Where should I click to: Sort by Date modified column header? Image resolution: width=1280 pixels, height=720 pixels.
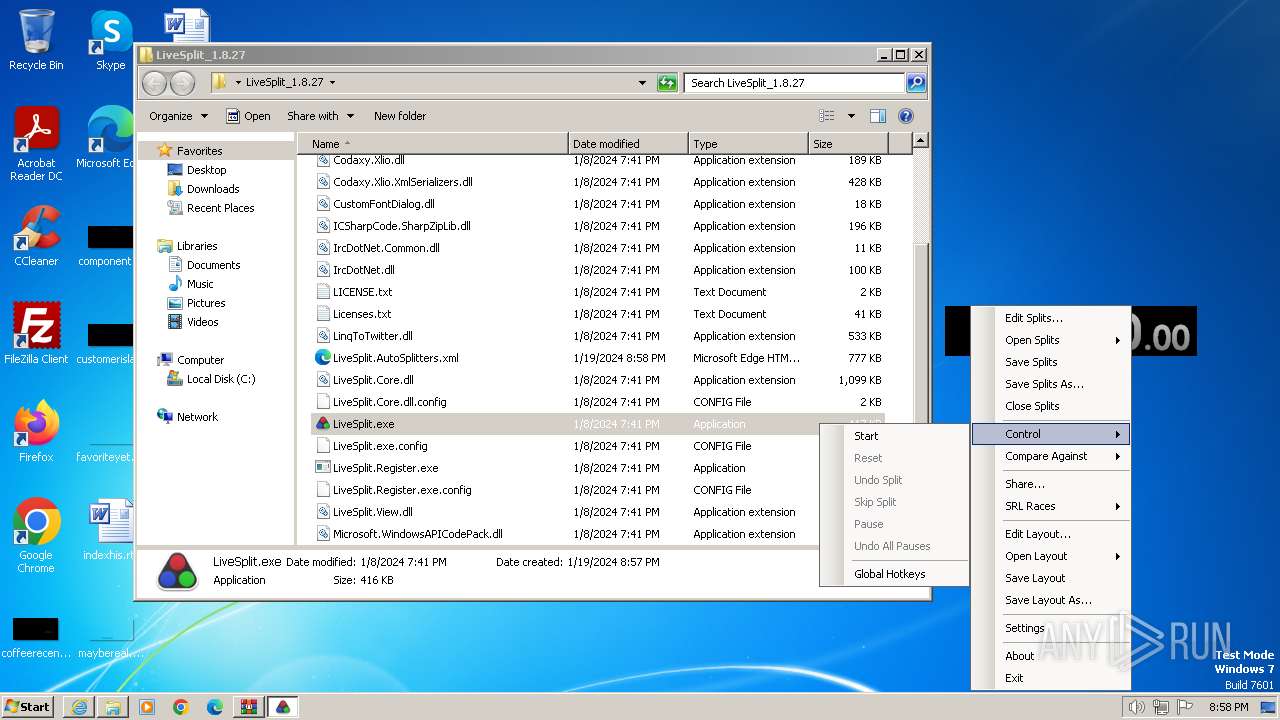point(628,144)
